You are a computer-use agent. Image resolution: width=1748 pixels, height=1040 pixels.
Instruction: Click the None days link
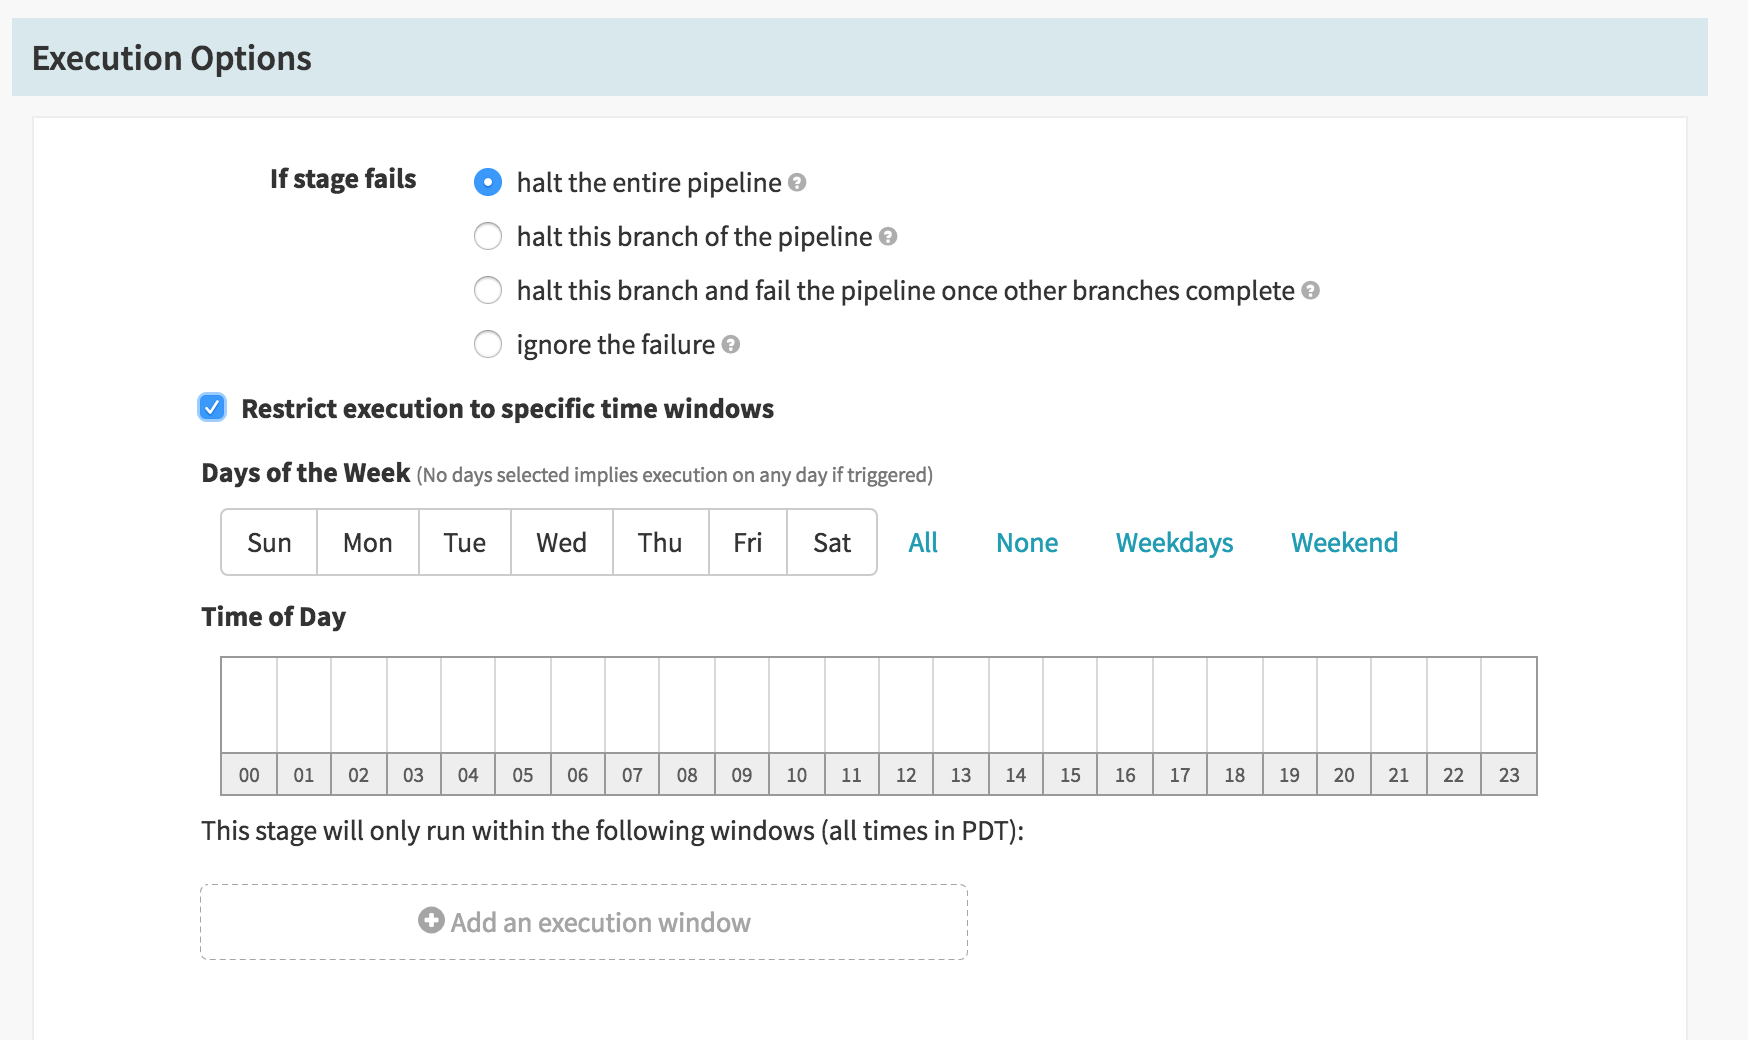(x=1027, y=542)
